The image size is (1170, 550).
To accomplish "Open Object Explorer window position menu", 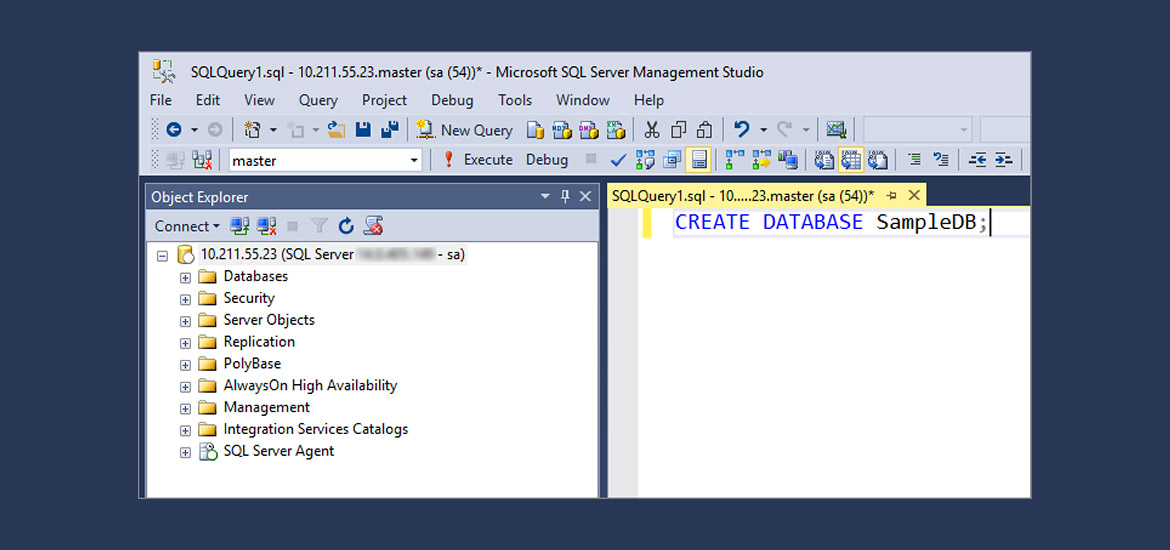I will point(545,196).
